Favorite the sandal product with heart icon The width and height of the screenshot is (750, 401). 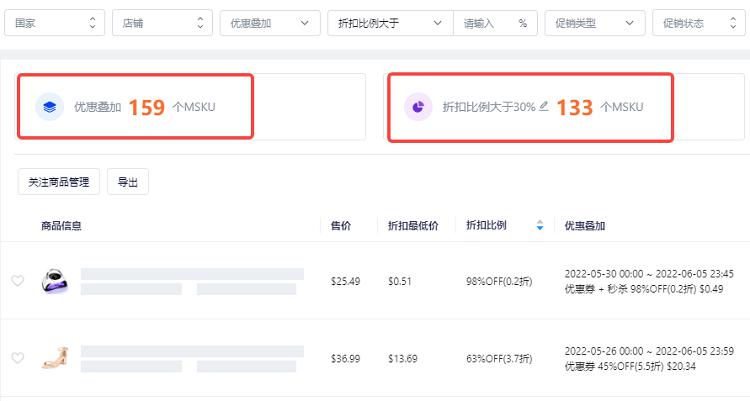point(17,358)
